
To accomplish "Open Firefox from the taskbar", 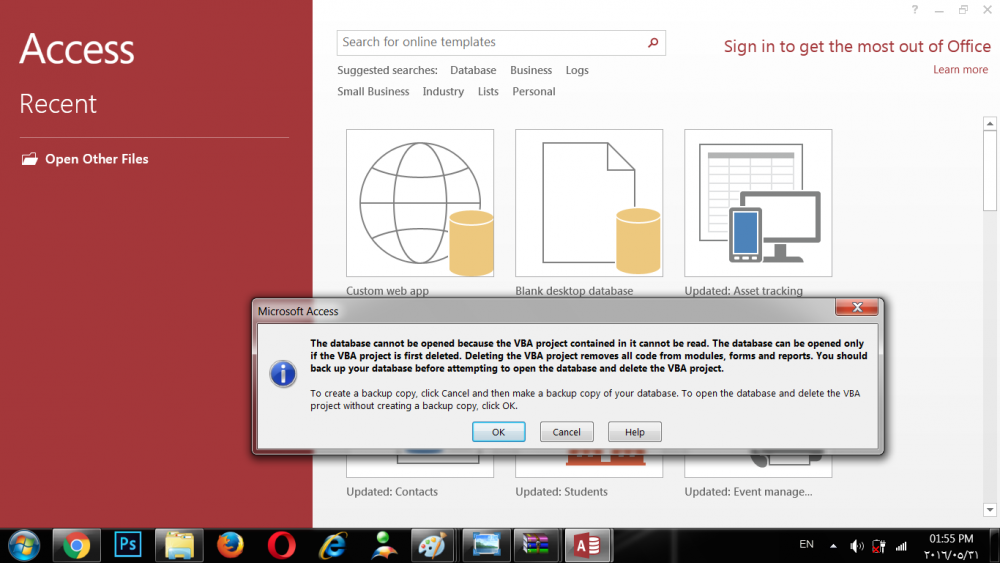I will 230,546.
